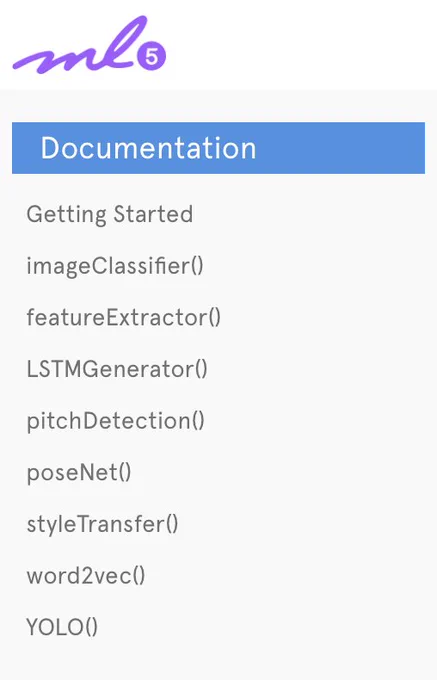Click the last item in Documentation list

click(x=62, y=628)
